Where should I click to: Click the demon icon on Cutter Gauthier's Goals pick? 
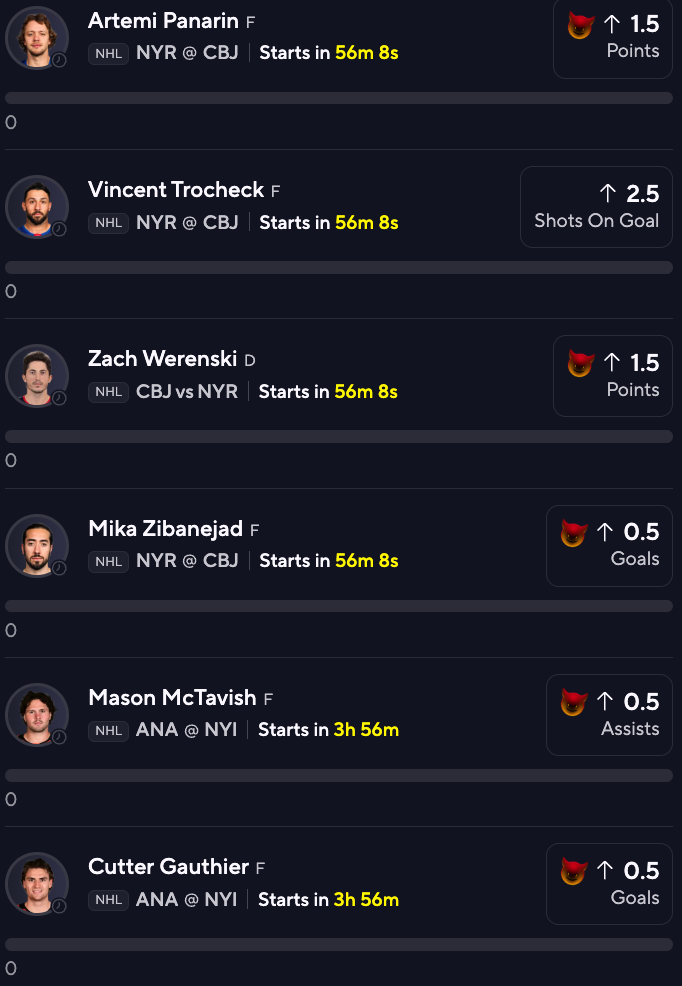point(574,871)
